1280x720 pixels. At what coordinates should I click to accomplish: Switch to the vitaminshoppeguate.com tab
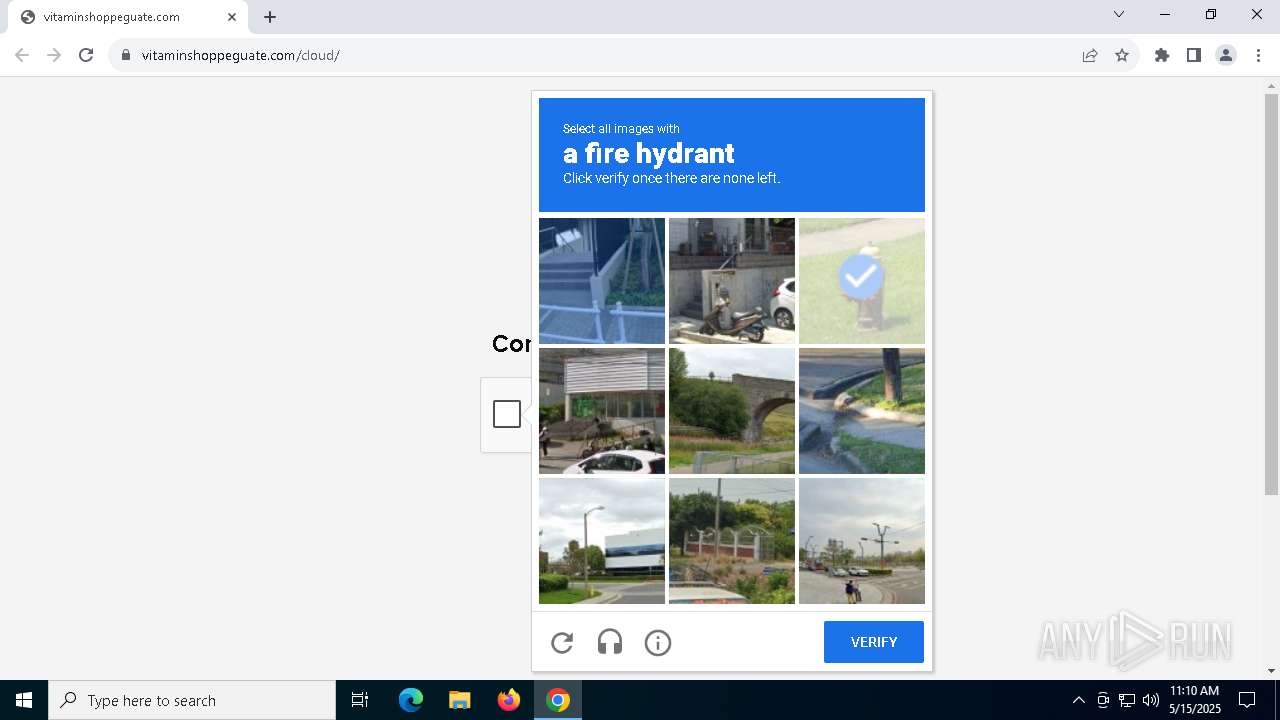coord(127,17)
